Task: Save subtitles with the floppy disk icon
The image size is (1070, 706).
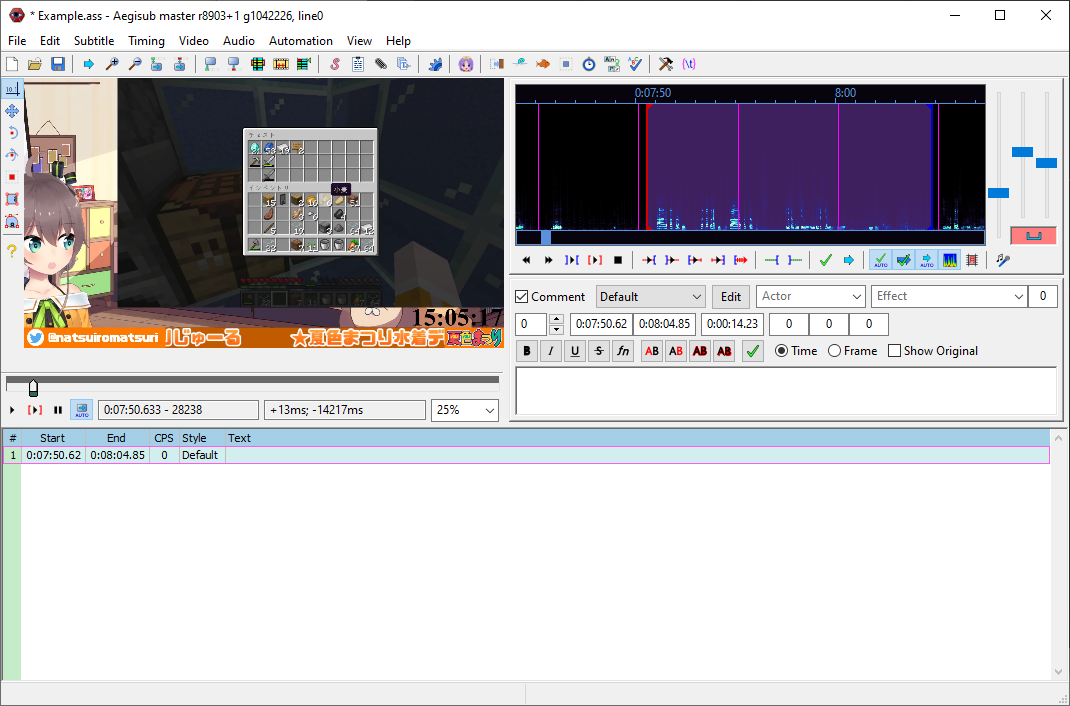Action: click(58, 64)
